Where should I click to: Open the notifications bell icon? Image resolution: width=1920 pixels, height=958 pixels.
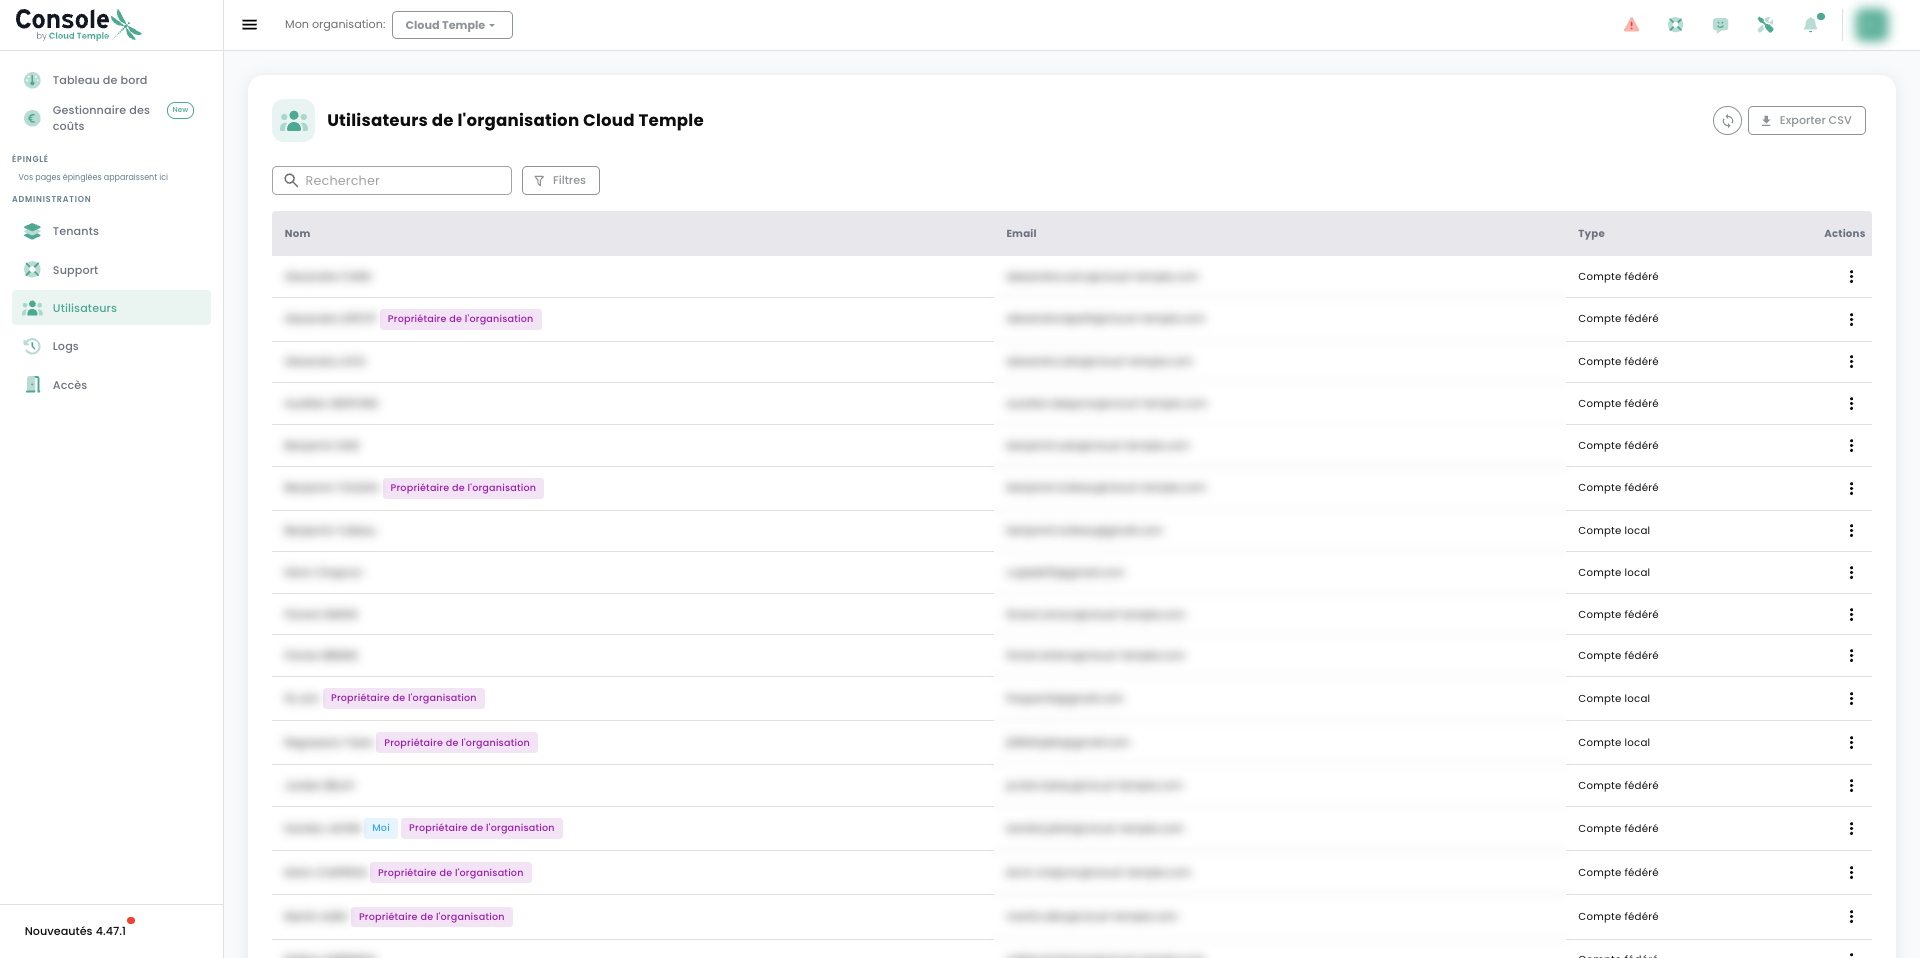click(1811, 25)
